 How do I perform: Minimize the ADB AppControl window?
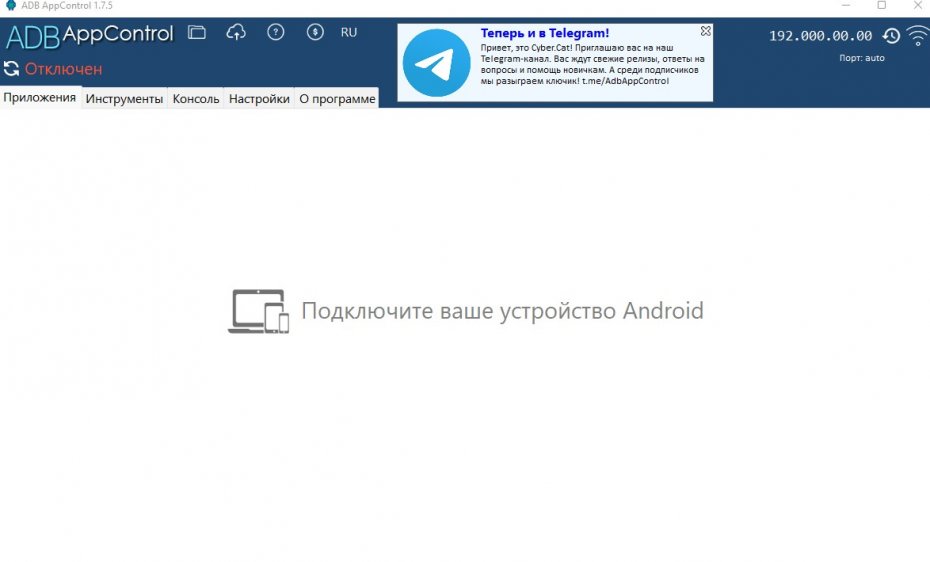(x=846, y=5)
